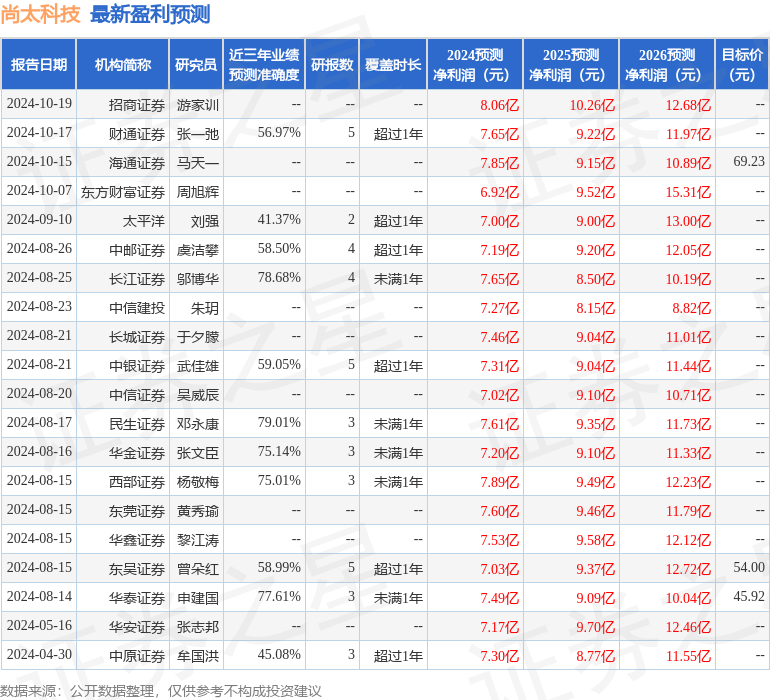Image resolution: width=770 pixels, height=700 pixels.
Task: Select researcher 张一弛
Action: pyautogui.click(x=197, y=134)
